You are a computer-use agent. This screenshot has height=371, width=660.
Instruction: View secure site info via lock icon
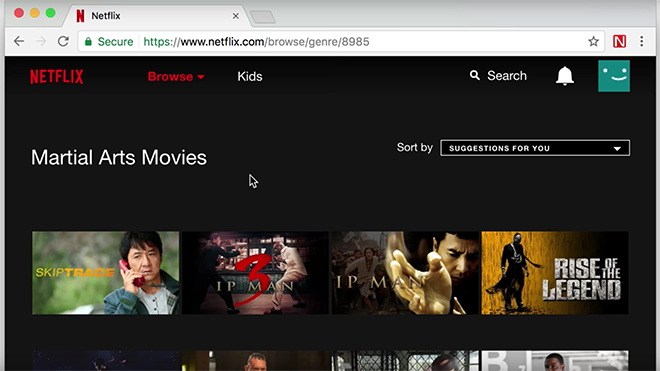pyautogui.click(x=88, y=41)
